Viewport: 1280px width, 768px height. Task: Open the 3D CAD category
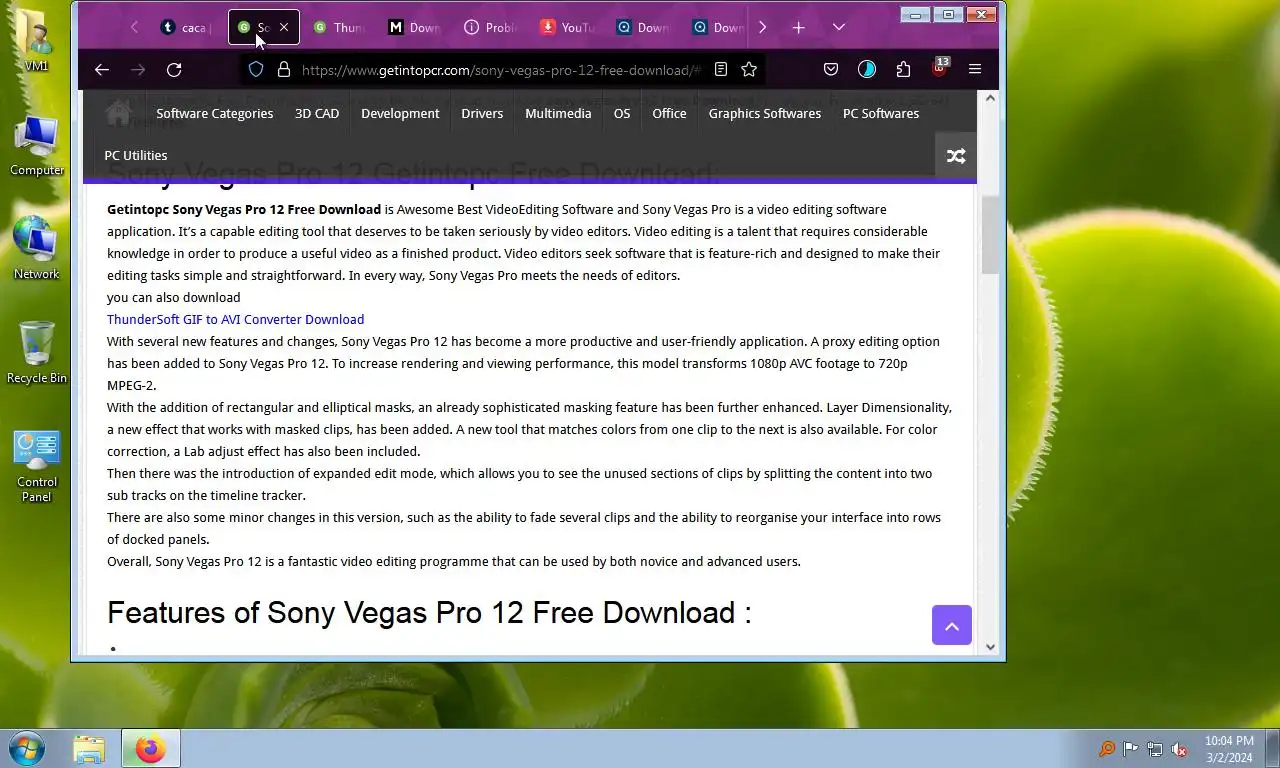[x=317, y=113]
